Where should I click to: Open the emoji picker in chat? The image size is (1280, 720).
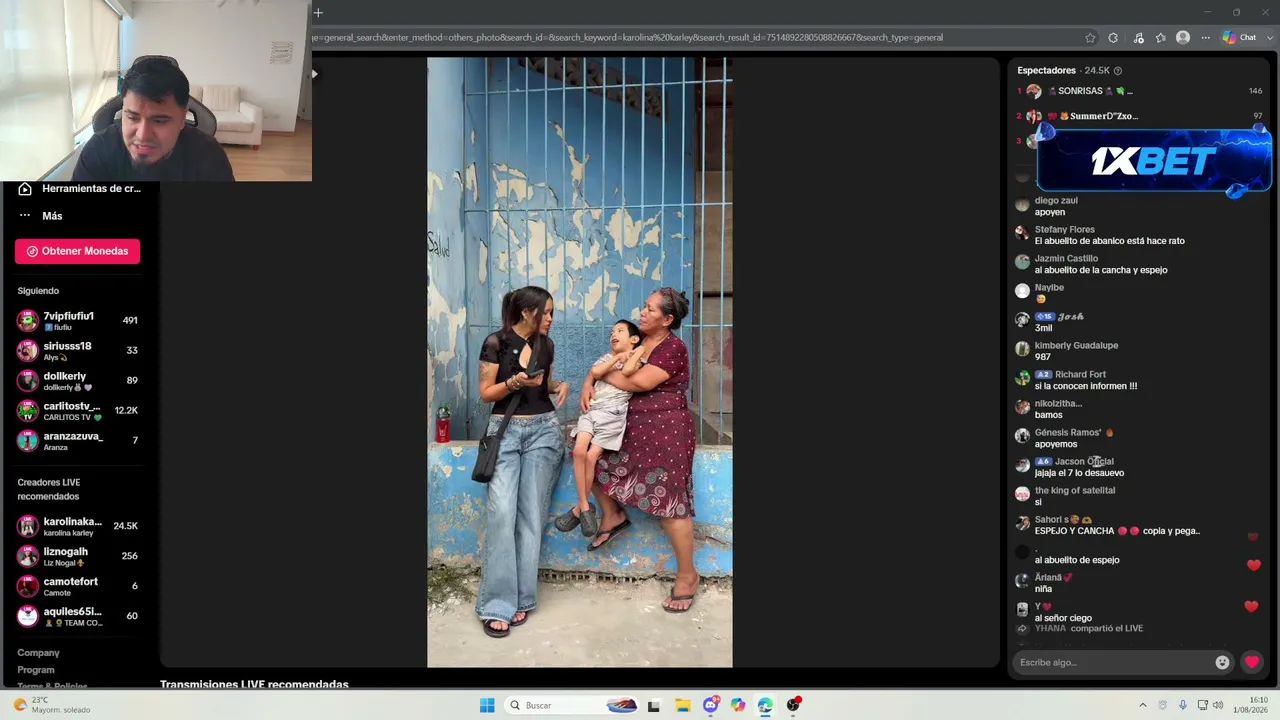pos(1222,662)
